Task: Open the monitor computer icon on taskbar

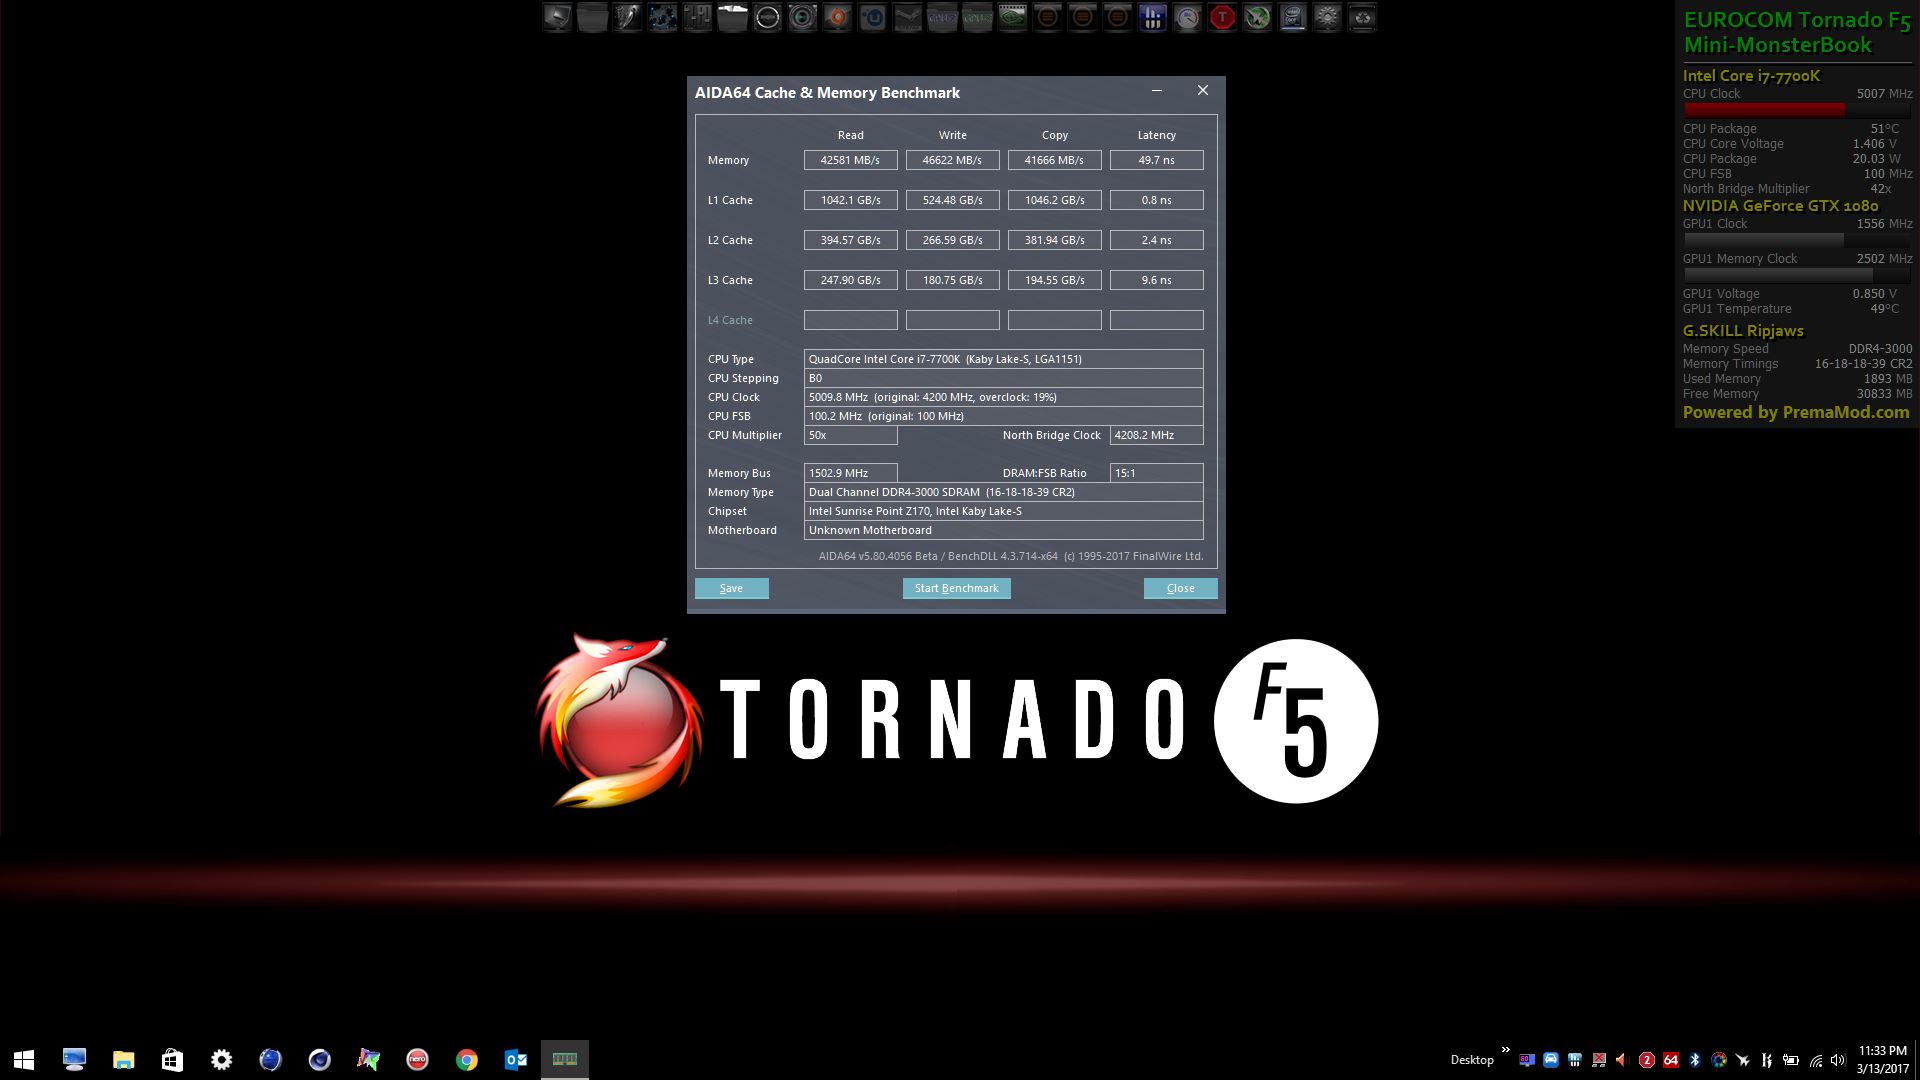Action: (x=74, y=1059)
